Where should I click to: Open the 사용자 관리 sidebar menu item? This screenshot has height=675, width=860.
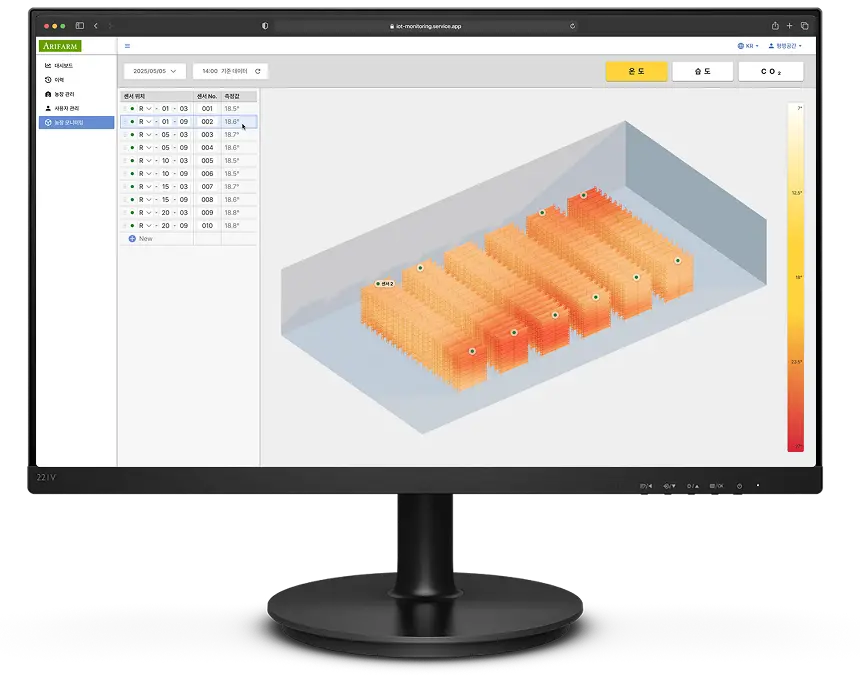pos(66,108)
